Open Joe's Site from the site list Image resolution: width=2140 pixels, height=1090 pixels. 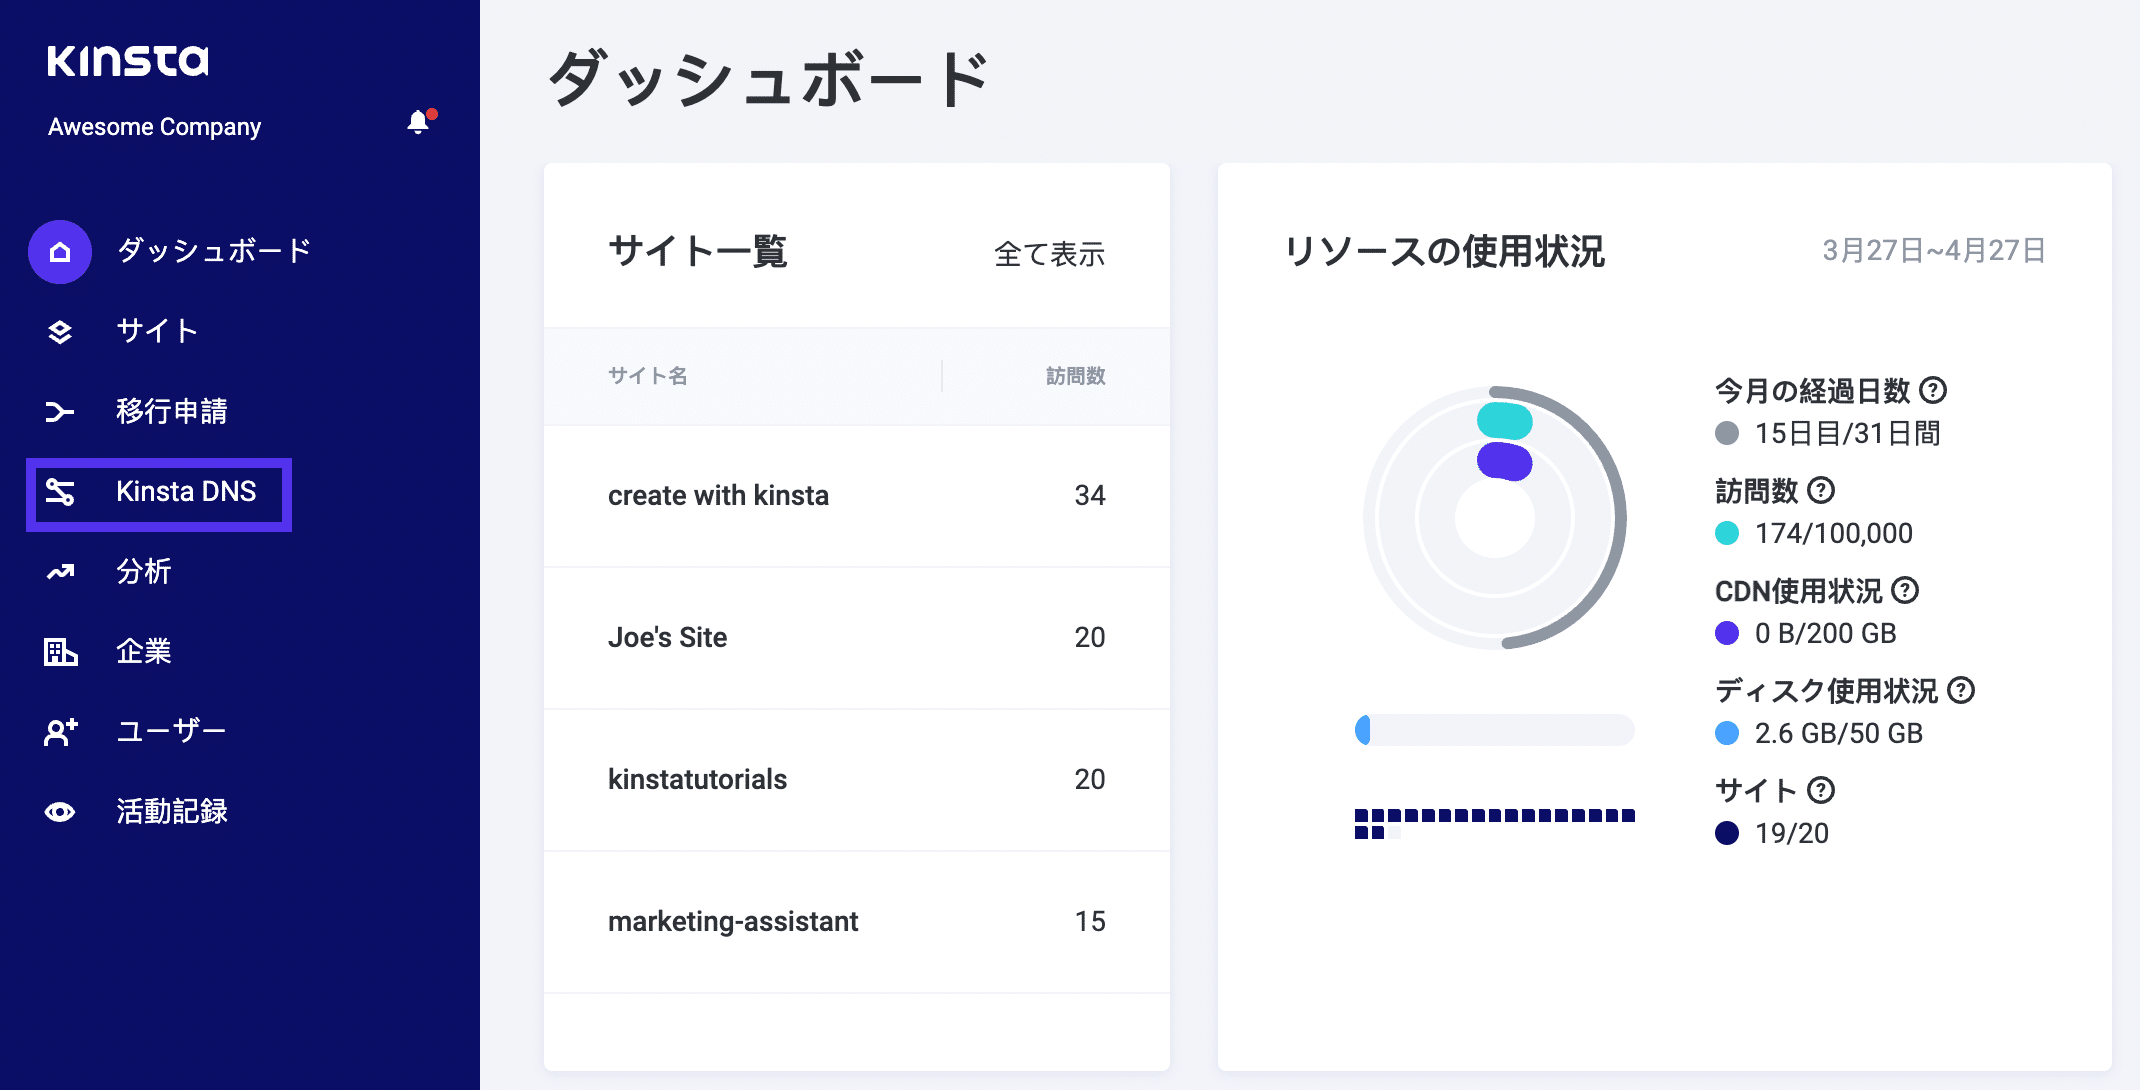coord(668,637)
